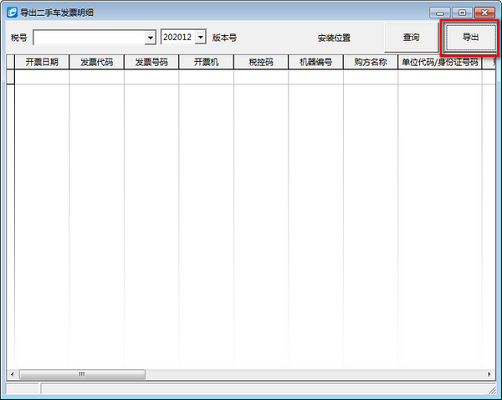
Task: Click the application icon in title bar
Action: 12,12
